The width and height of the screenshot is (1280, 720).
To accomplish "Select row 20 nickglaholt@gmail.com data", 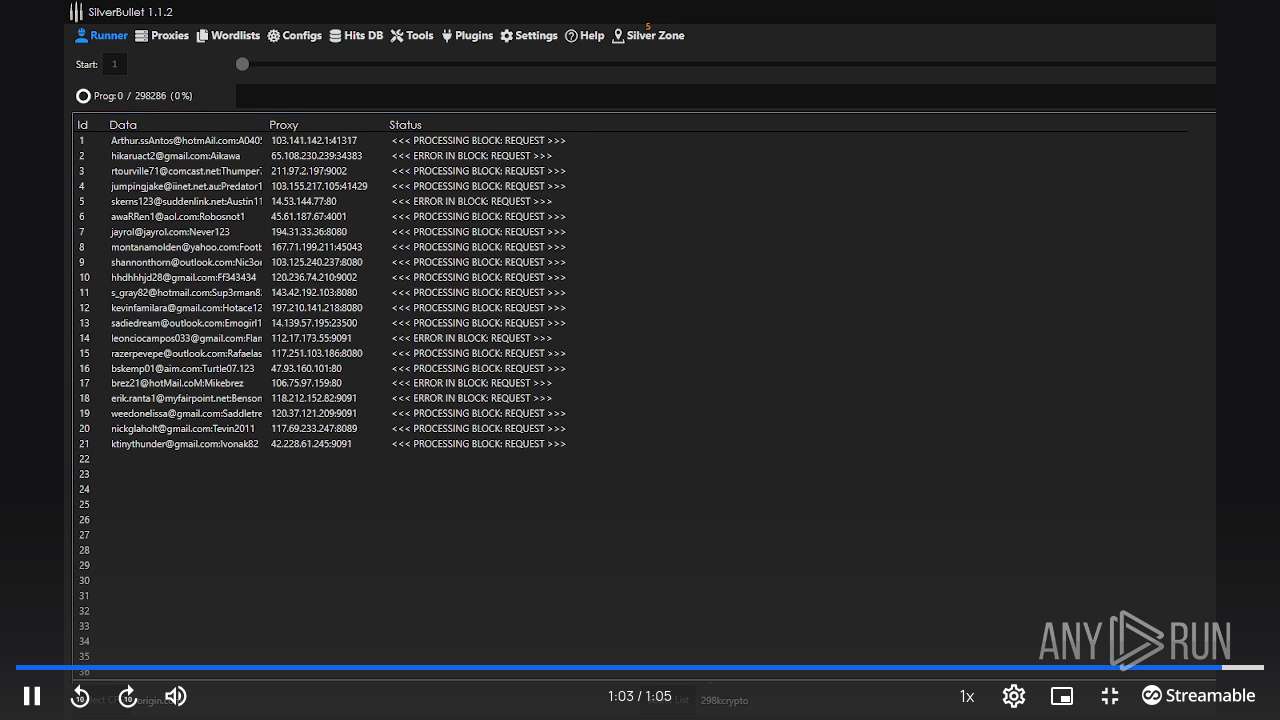I will pos(183,428).
